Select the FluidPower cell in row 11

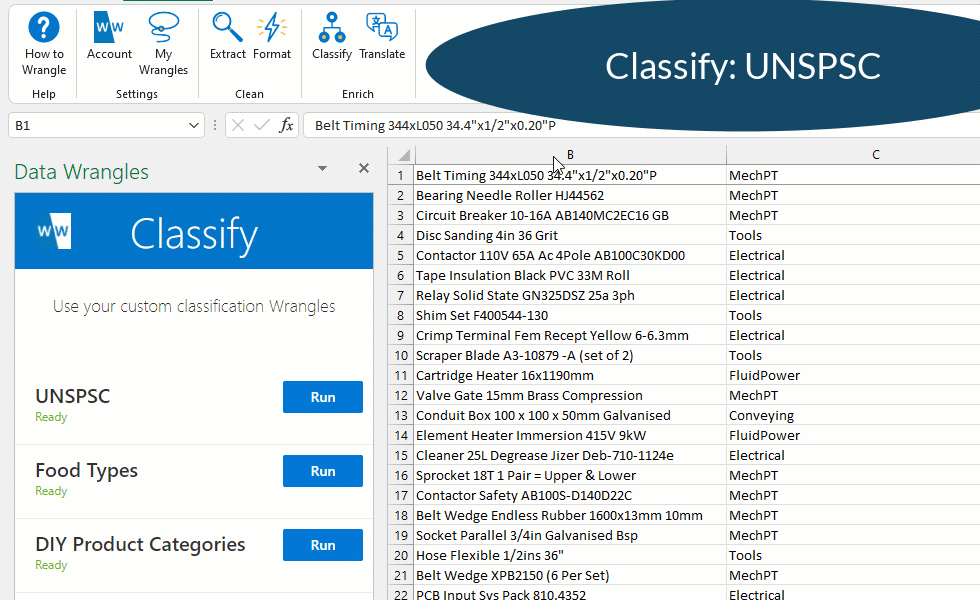(x=853, y=376)
